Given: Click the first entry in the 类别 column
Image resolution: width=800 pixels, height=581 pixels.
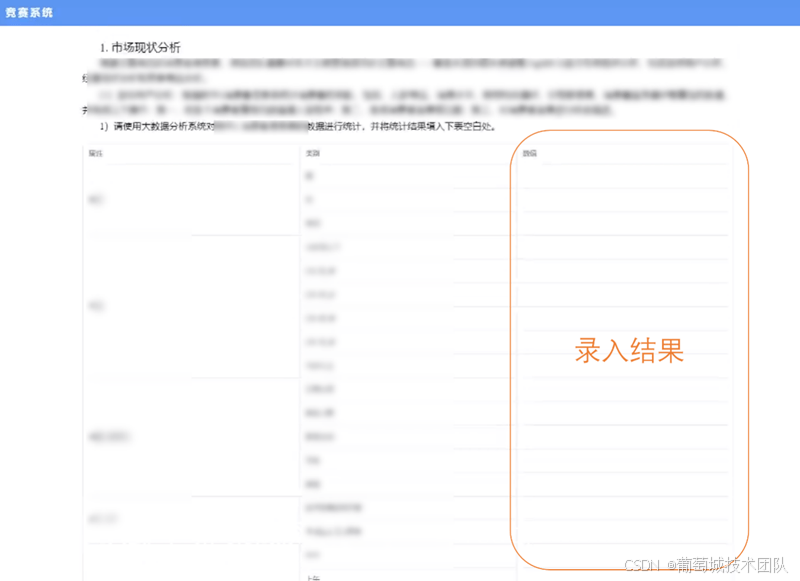Looking at the screenshot, I should click(309, 176).
